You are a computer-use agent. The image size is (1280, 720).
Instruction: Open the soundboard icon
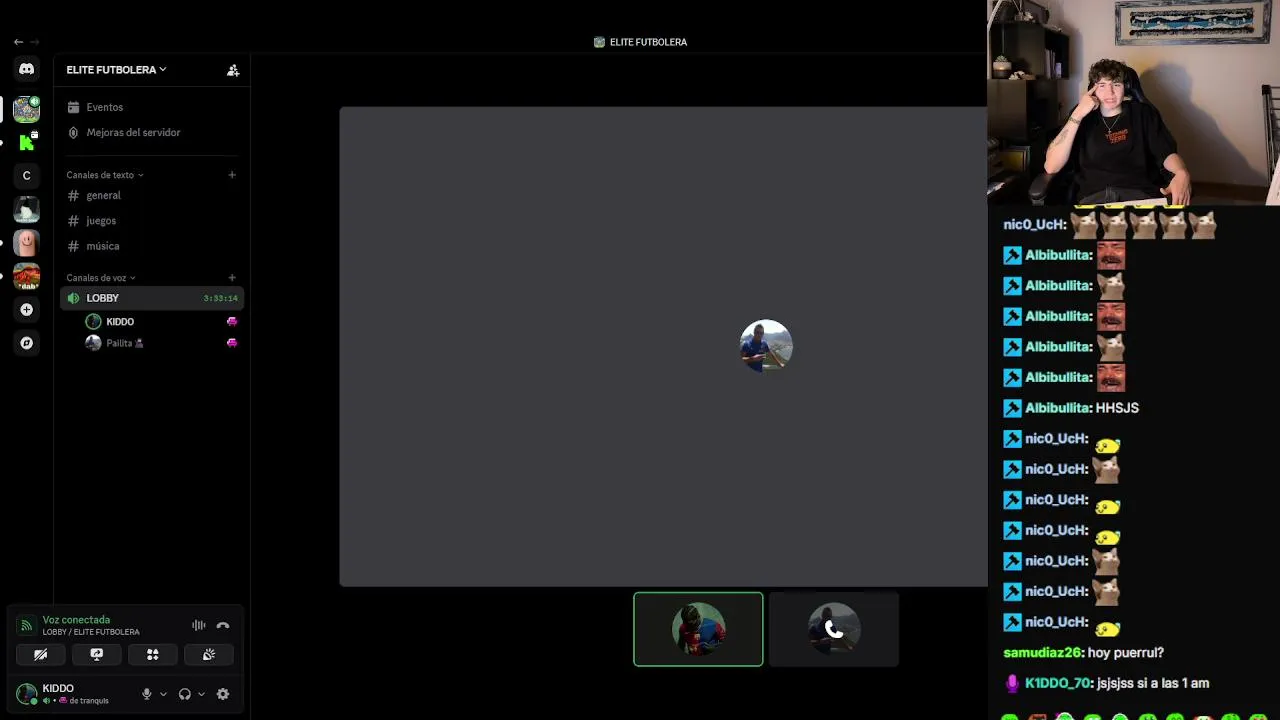coord(209,655)
